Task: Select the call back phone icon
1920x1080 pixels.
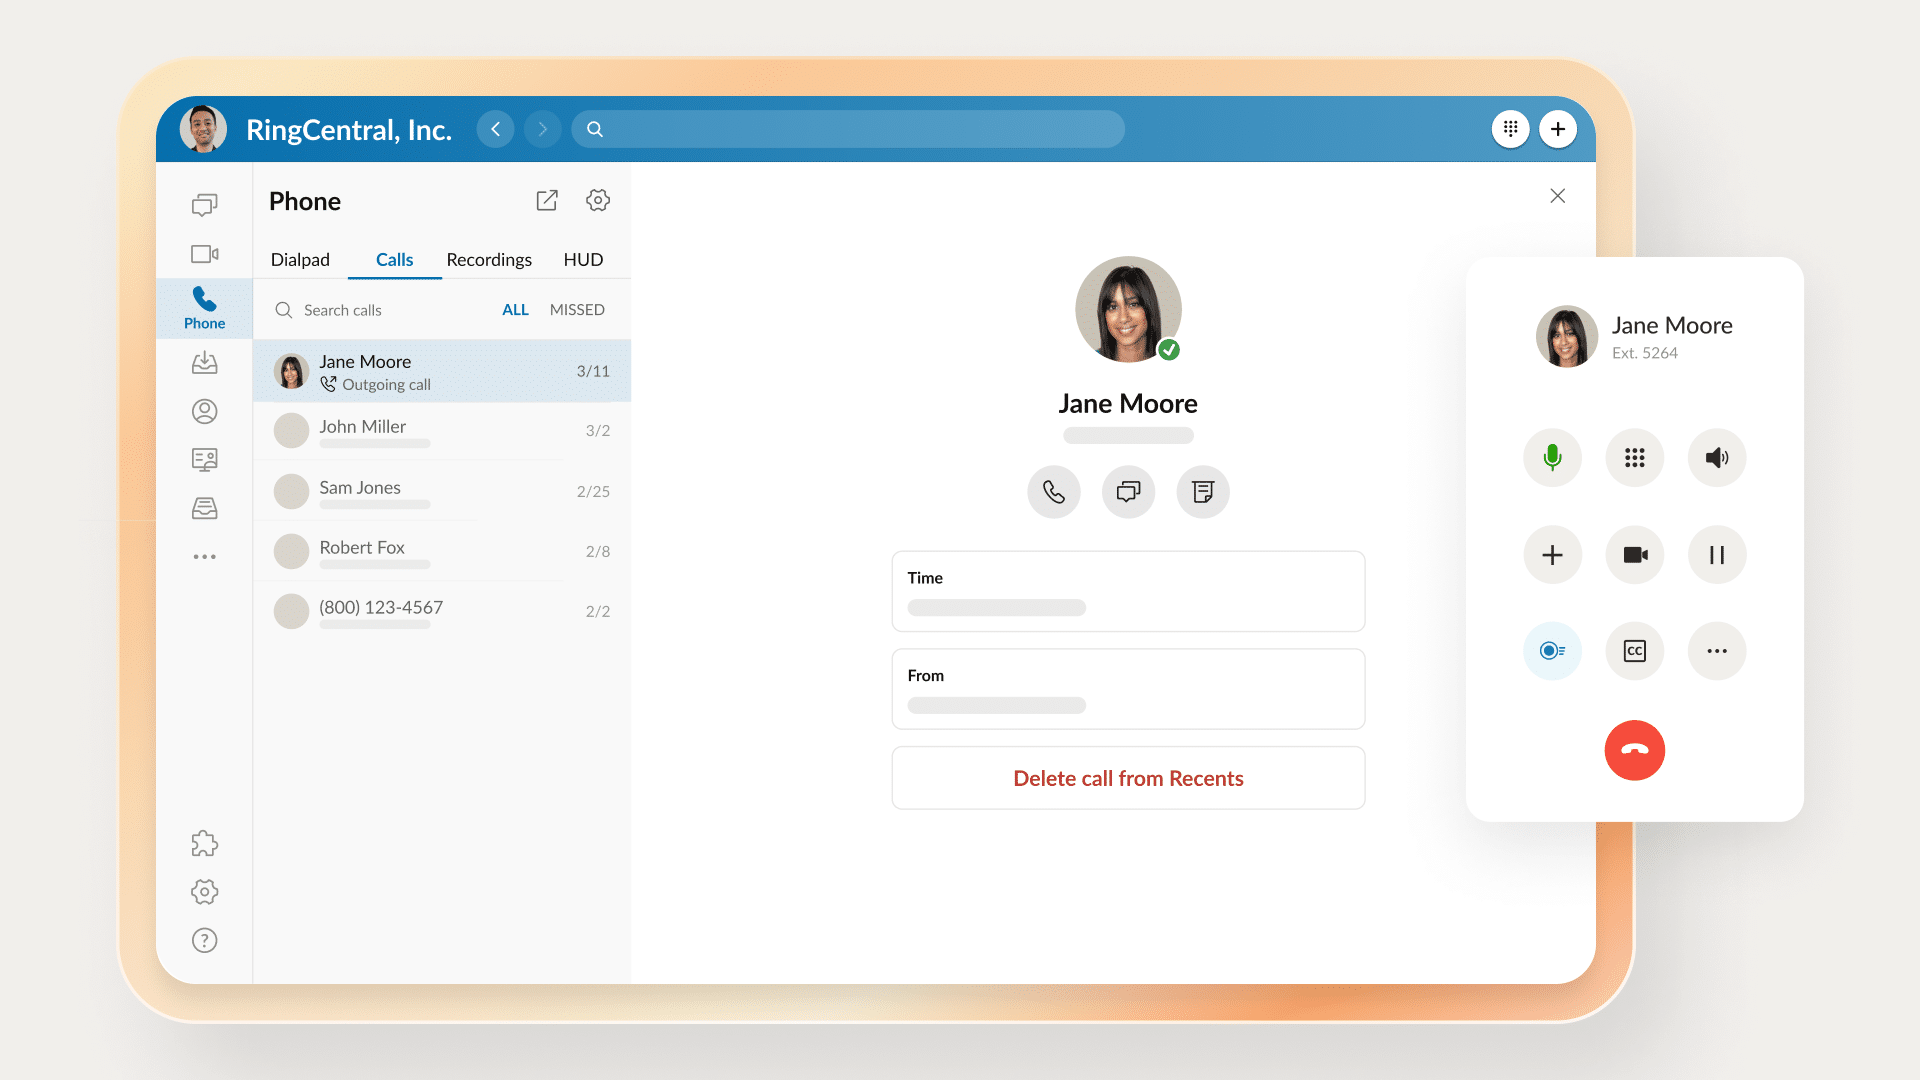Action: coord(1054,491)
